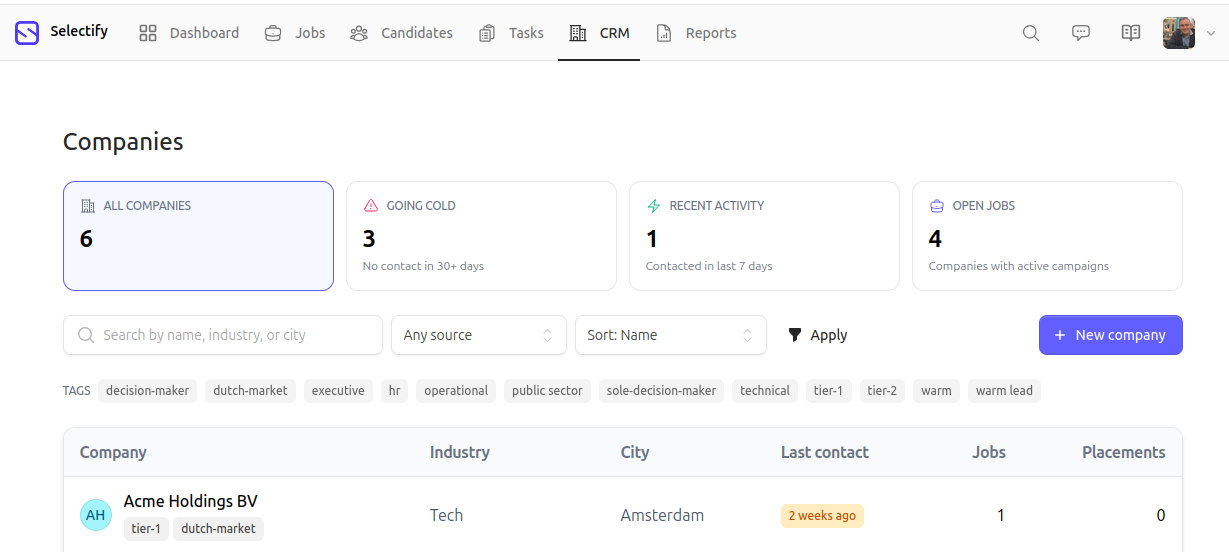1229x552 pixels.
Task: Toggle the technical tag filter
Action: pos(765,391)
